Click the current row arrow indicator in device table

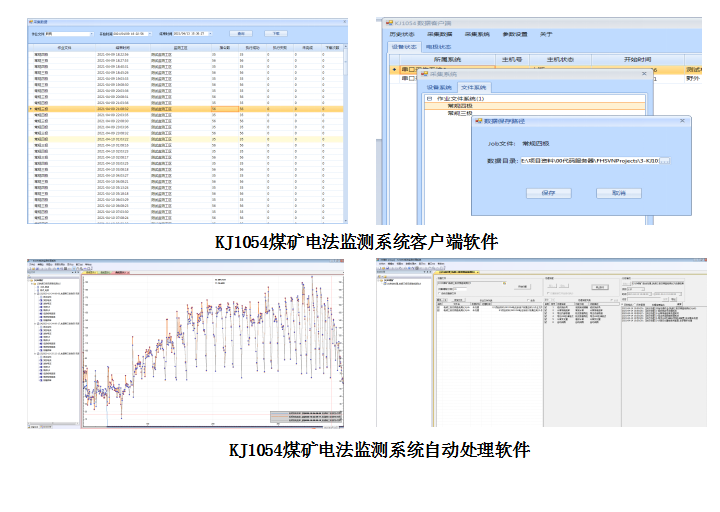point(392,70)
